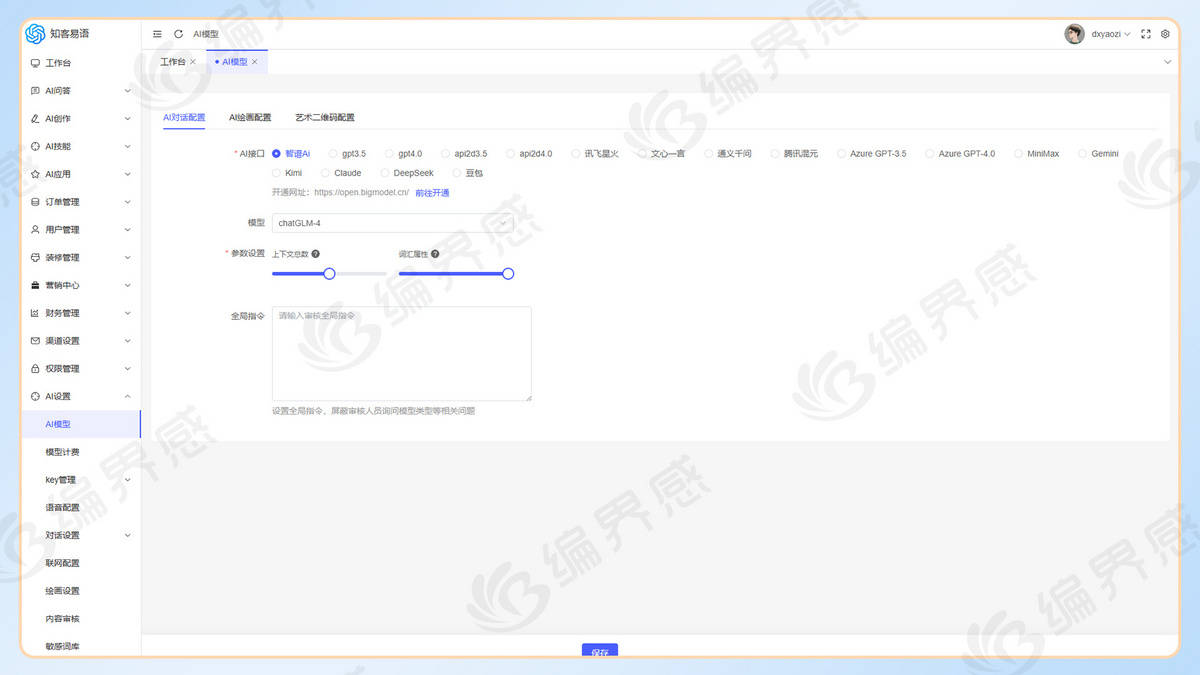
Task: Click the 订单管理 icon in sidebar
Action: [x=36, y=202]
